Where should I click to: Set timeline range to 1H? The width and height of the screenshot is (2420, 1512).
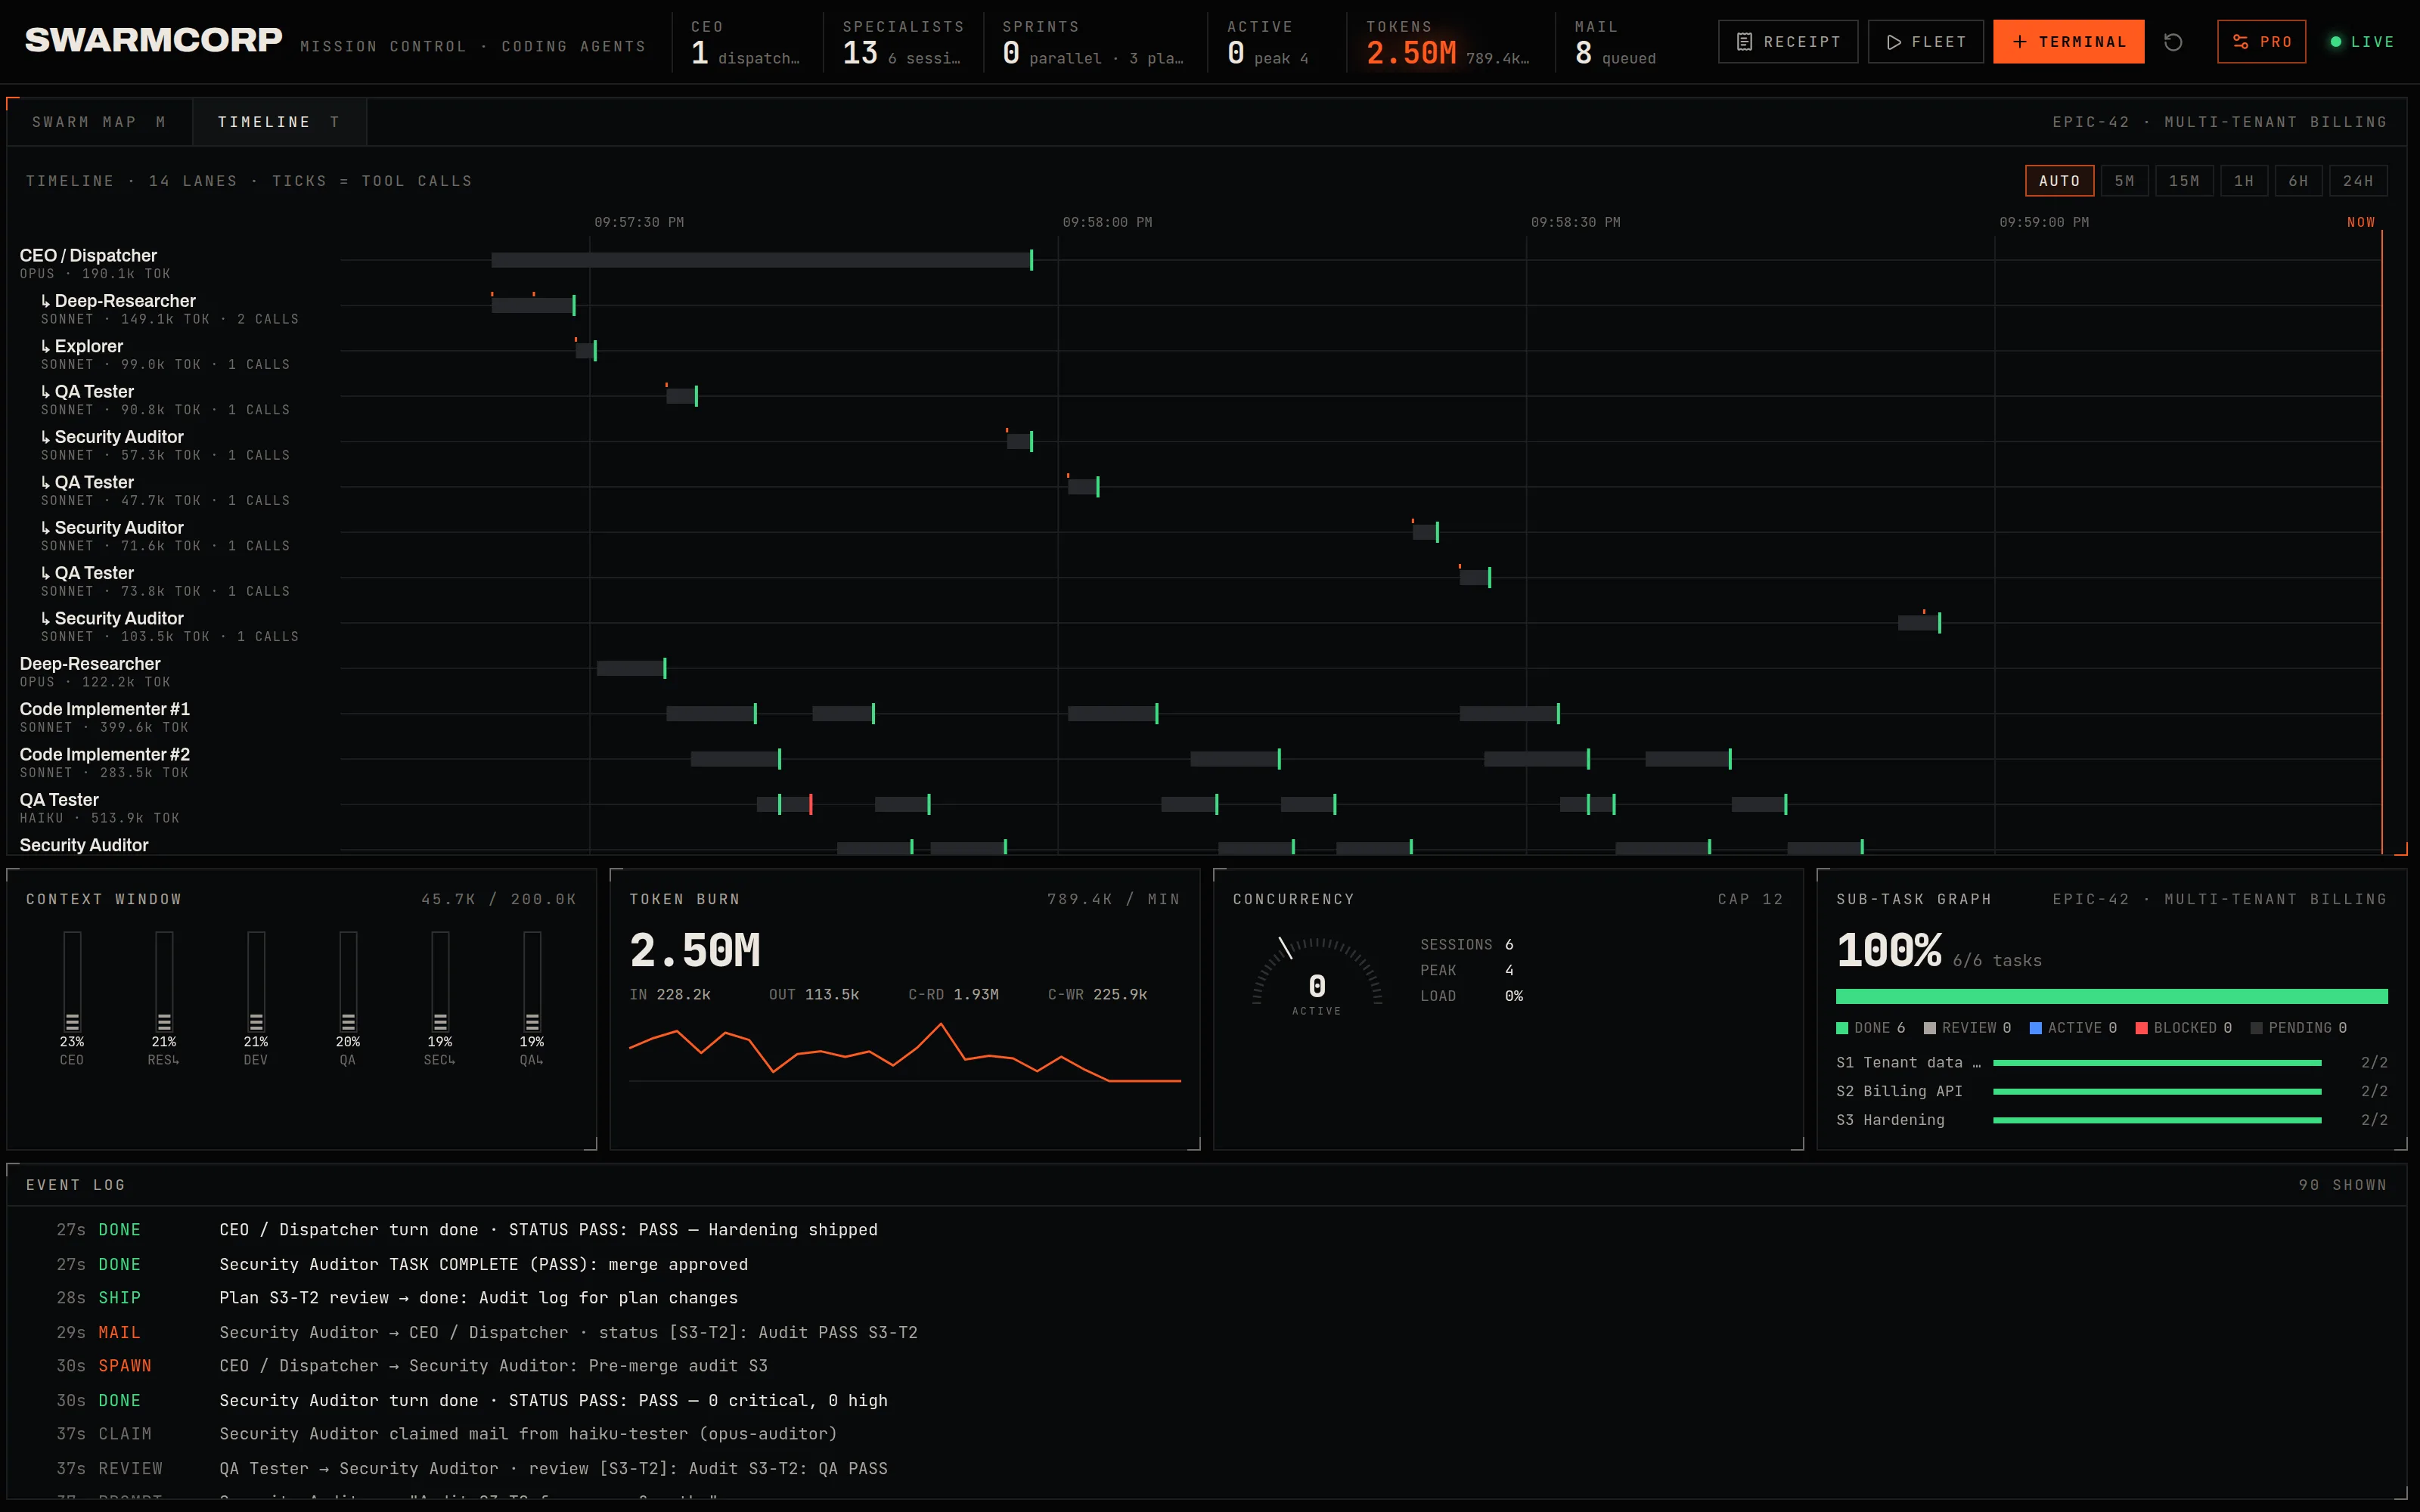tap(2244, 181)
